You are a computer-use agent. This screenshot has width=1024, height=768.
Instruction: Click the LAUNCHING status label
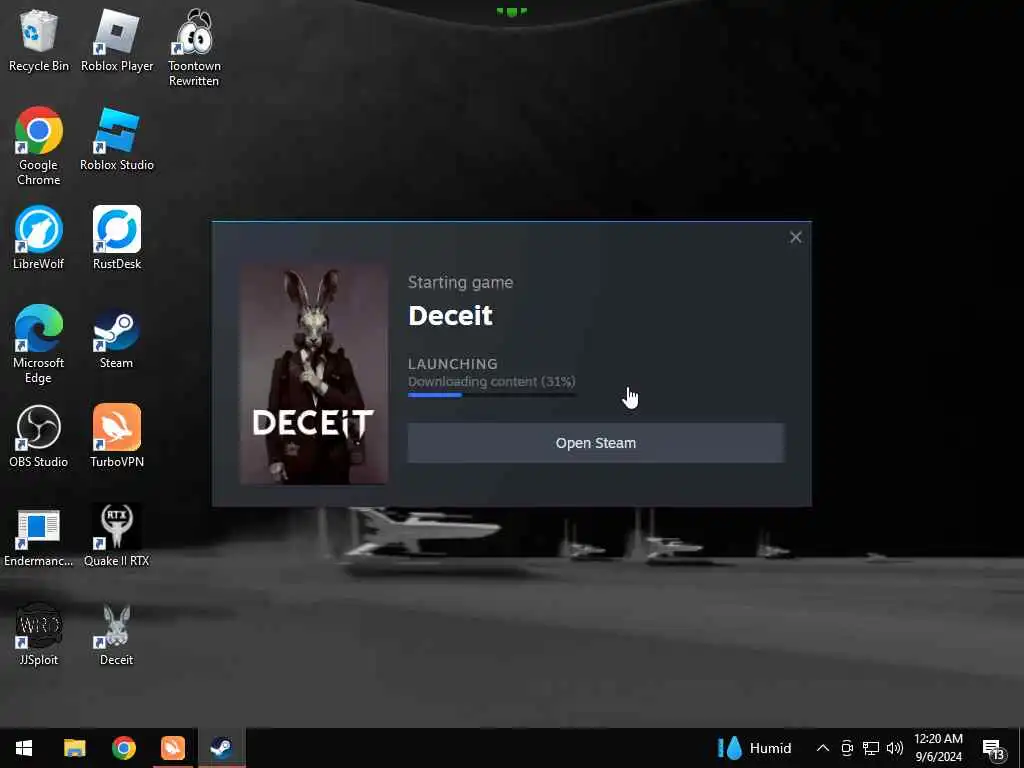453,364
